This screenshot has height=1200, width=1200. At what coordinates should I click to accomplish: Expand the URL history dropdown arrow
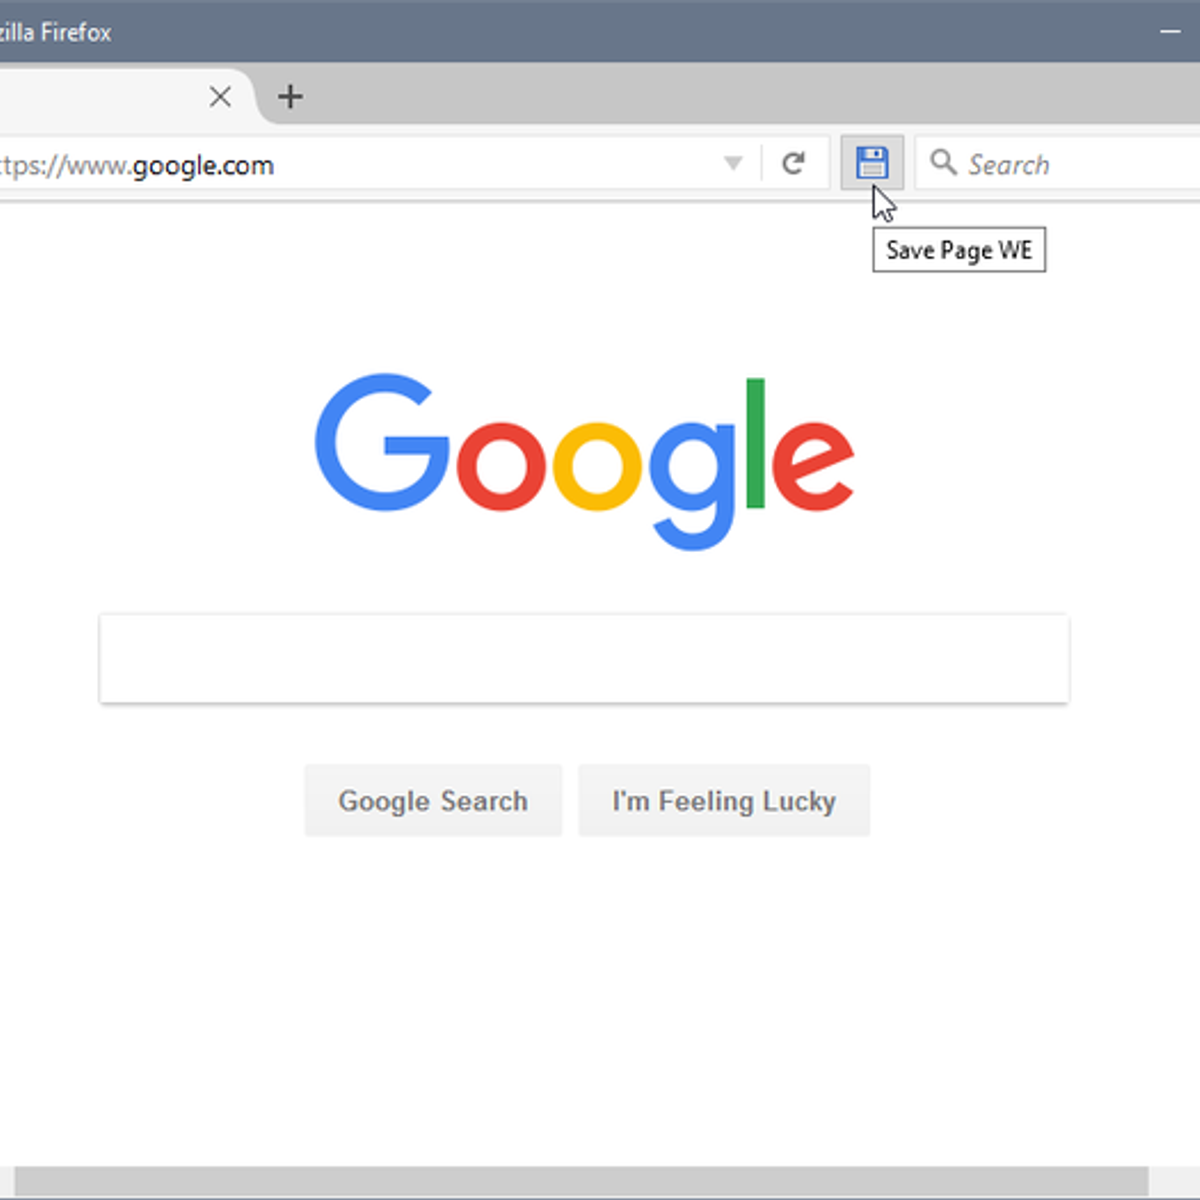click(x=733, y=163)
